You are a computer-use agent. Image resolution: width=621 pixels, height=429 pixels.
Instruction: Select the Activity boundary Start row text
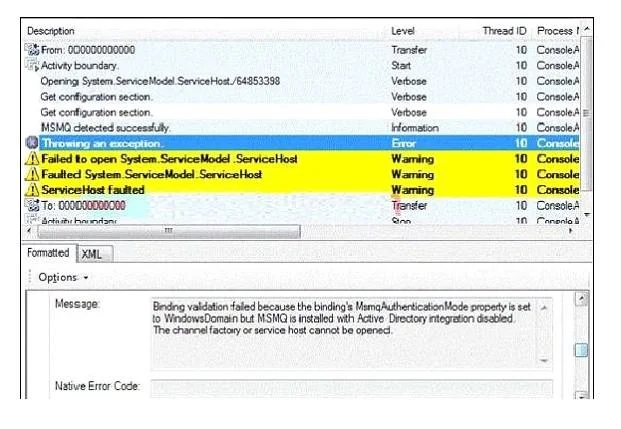80,65
